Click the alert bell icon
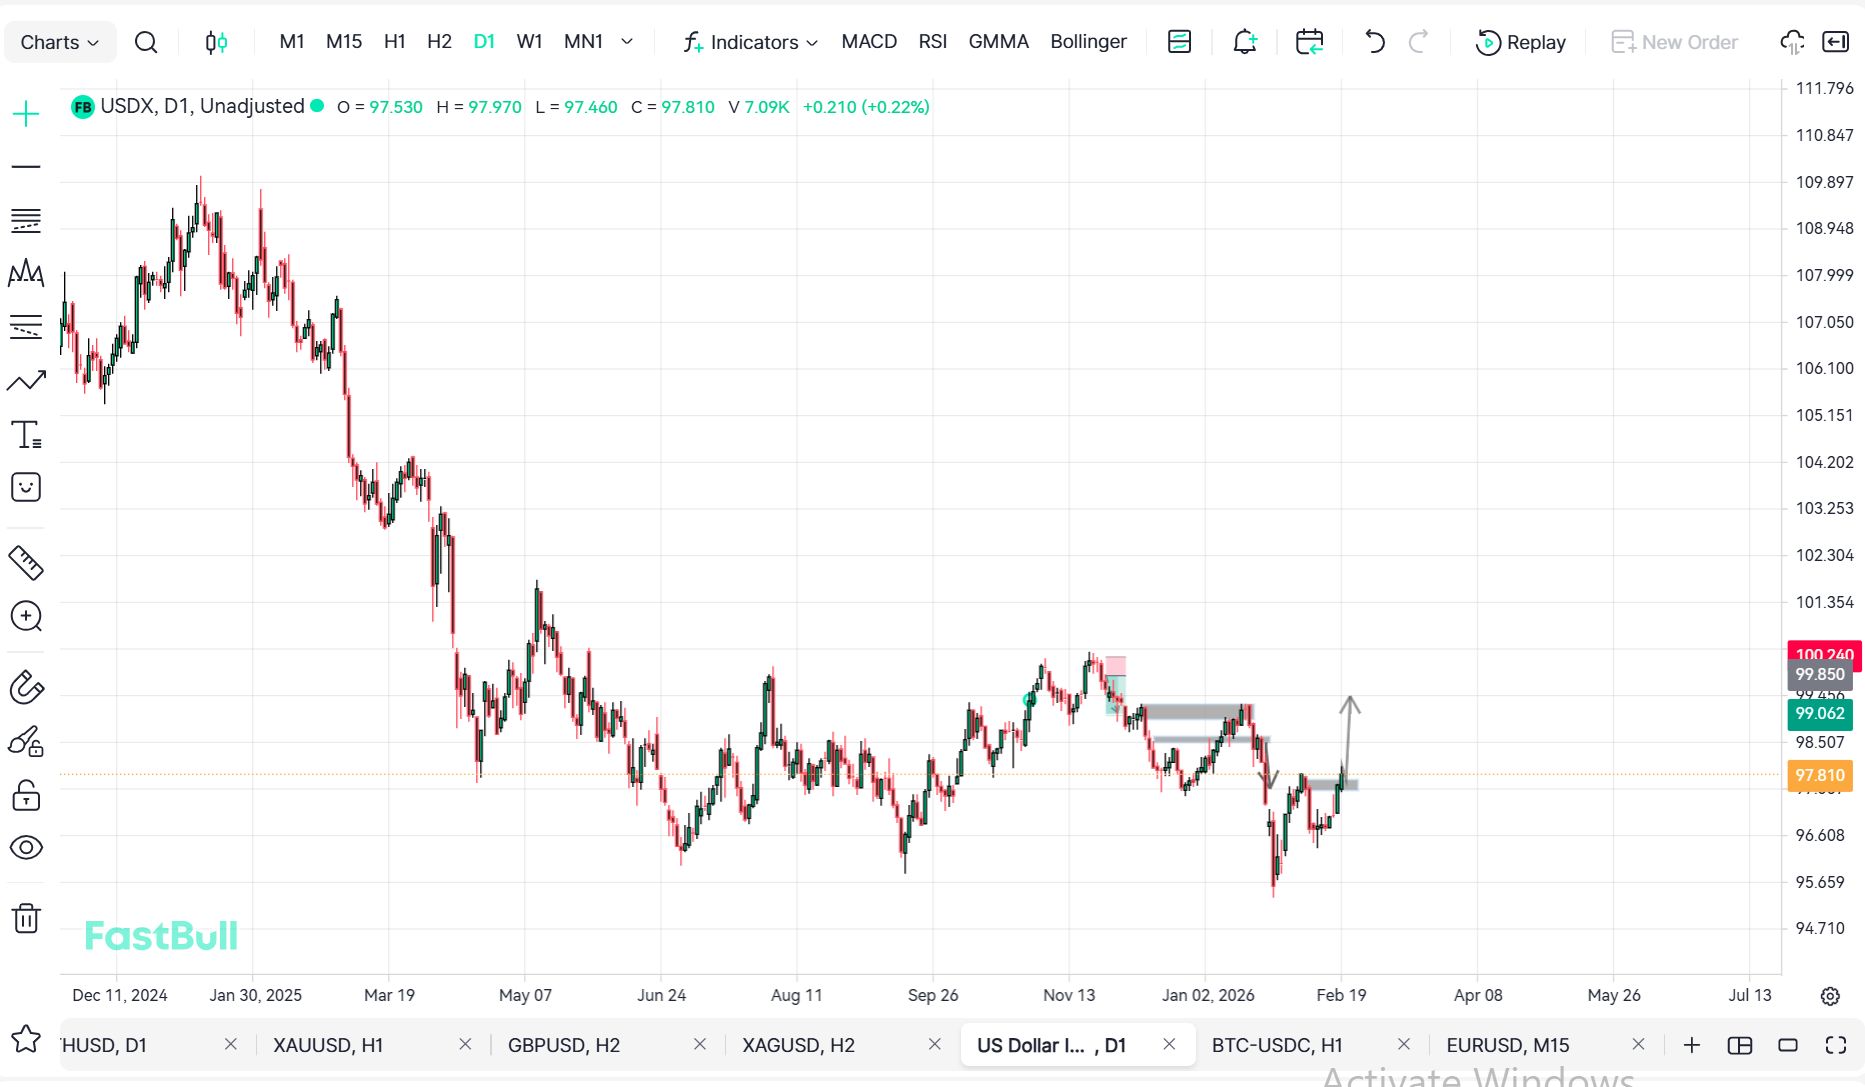The height and width of the screenshot is (1087, 1865). click(x=1245, y=42)
